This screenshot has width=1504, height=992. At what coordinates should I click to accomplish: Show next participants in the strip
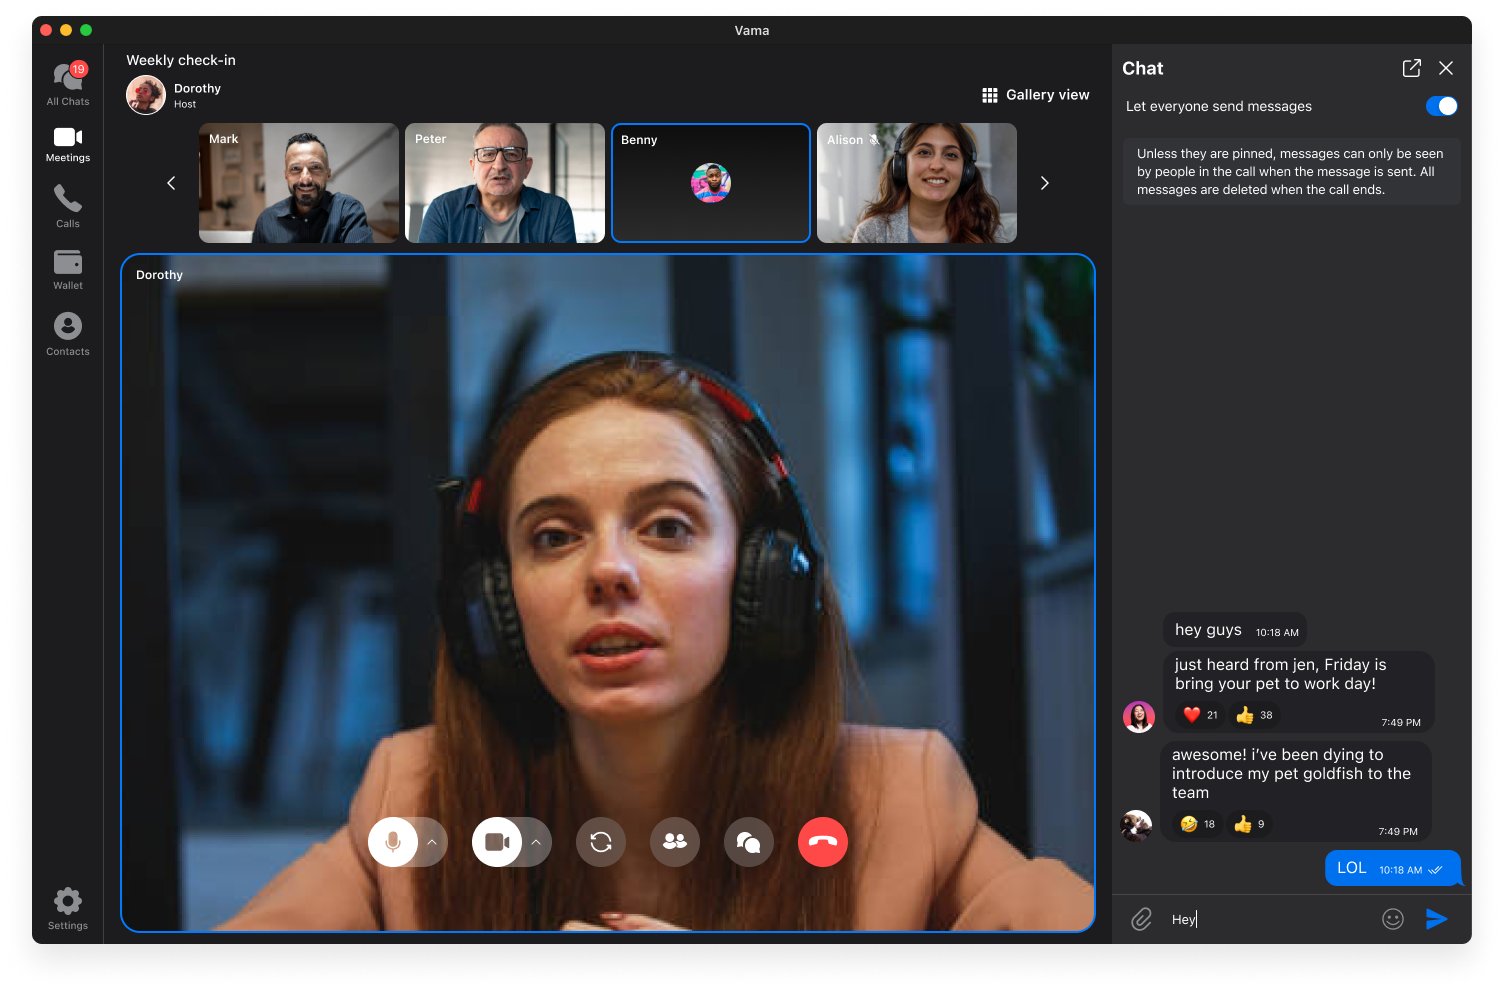point(1045,183)
